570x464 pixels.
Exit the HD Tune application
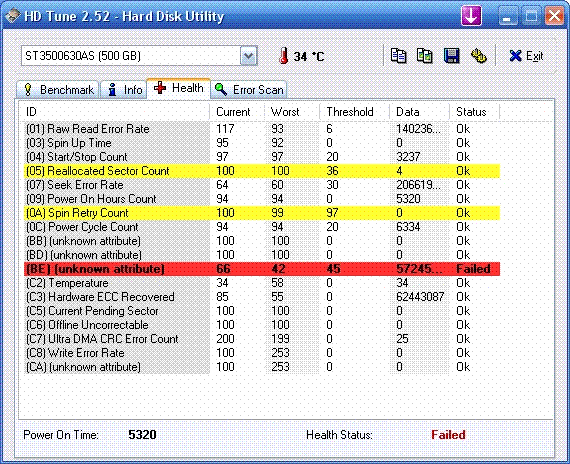coord(526,56)
